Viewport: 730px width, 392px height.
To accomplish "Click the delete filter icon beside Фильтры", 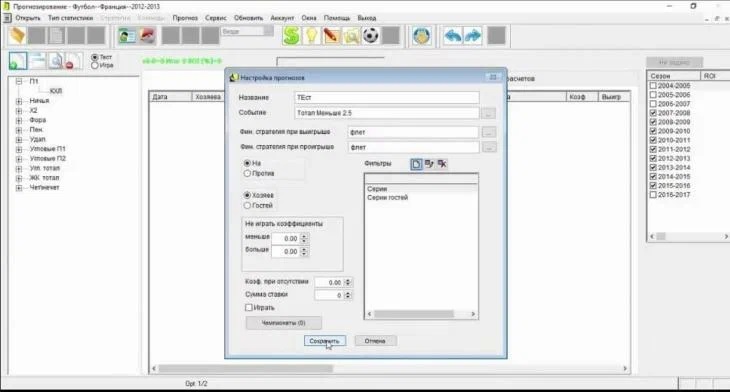I will [442, 164].
